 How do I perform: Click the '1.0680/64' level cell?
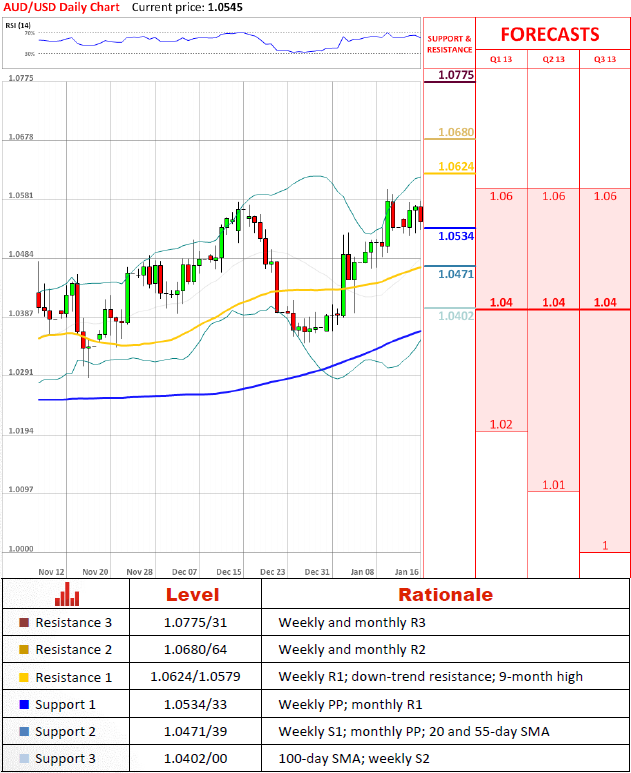point(195,650)
